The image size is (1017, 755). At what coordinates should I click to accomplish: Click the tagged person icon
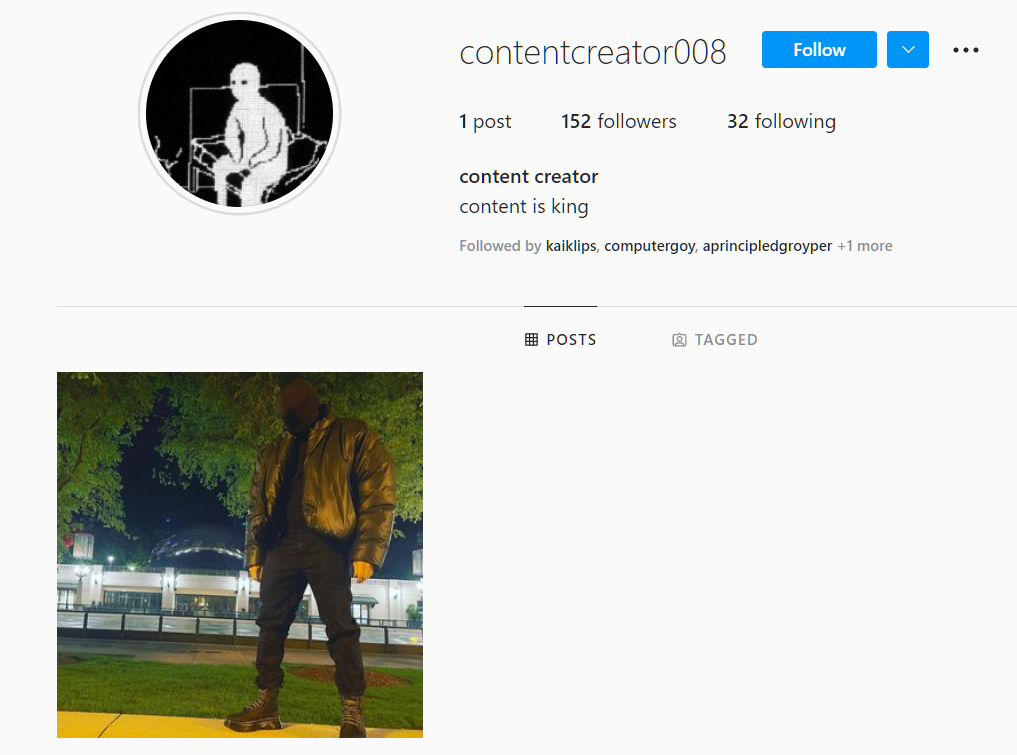tap(679, 340)
